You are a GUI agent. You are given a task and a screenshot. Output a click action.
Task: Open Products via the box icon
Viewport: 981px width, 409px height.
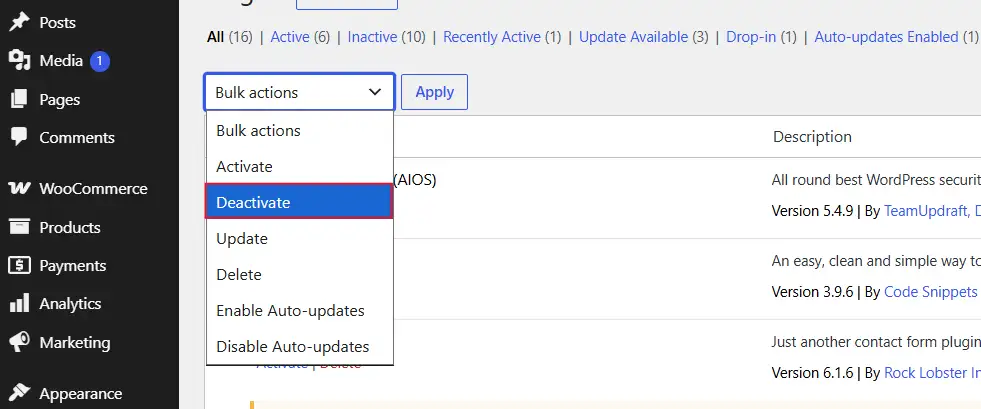click(x=19, y=227)
